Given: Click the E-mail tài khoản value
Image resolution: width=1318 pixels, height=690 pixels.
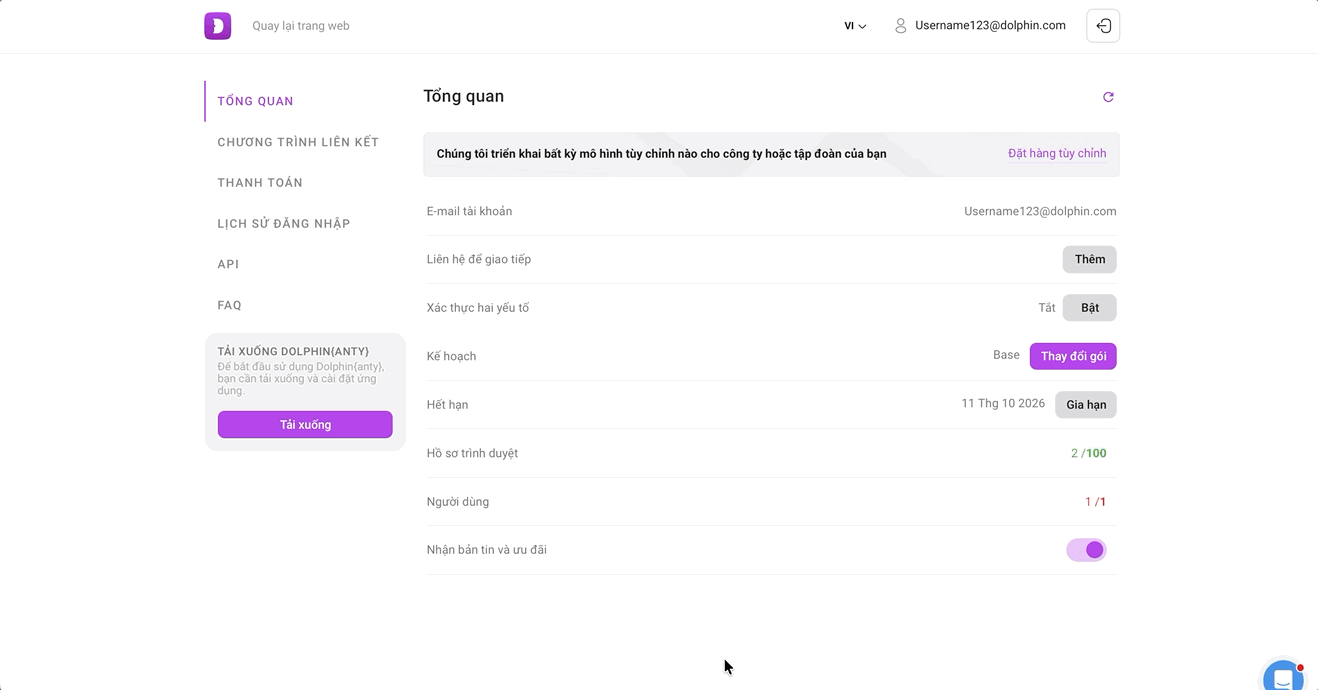Looking at the screenshot, I should [x=1040, y=212].
